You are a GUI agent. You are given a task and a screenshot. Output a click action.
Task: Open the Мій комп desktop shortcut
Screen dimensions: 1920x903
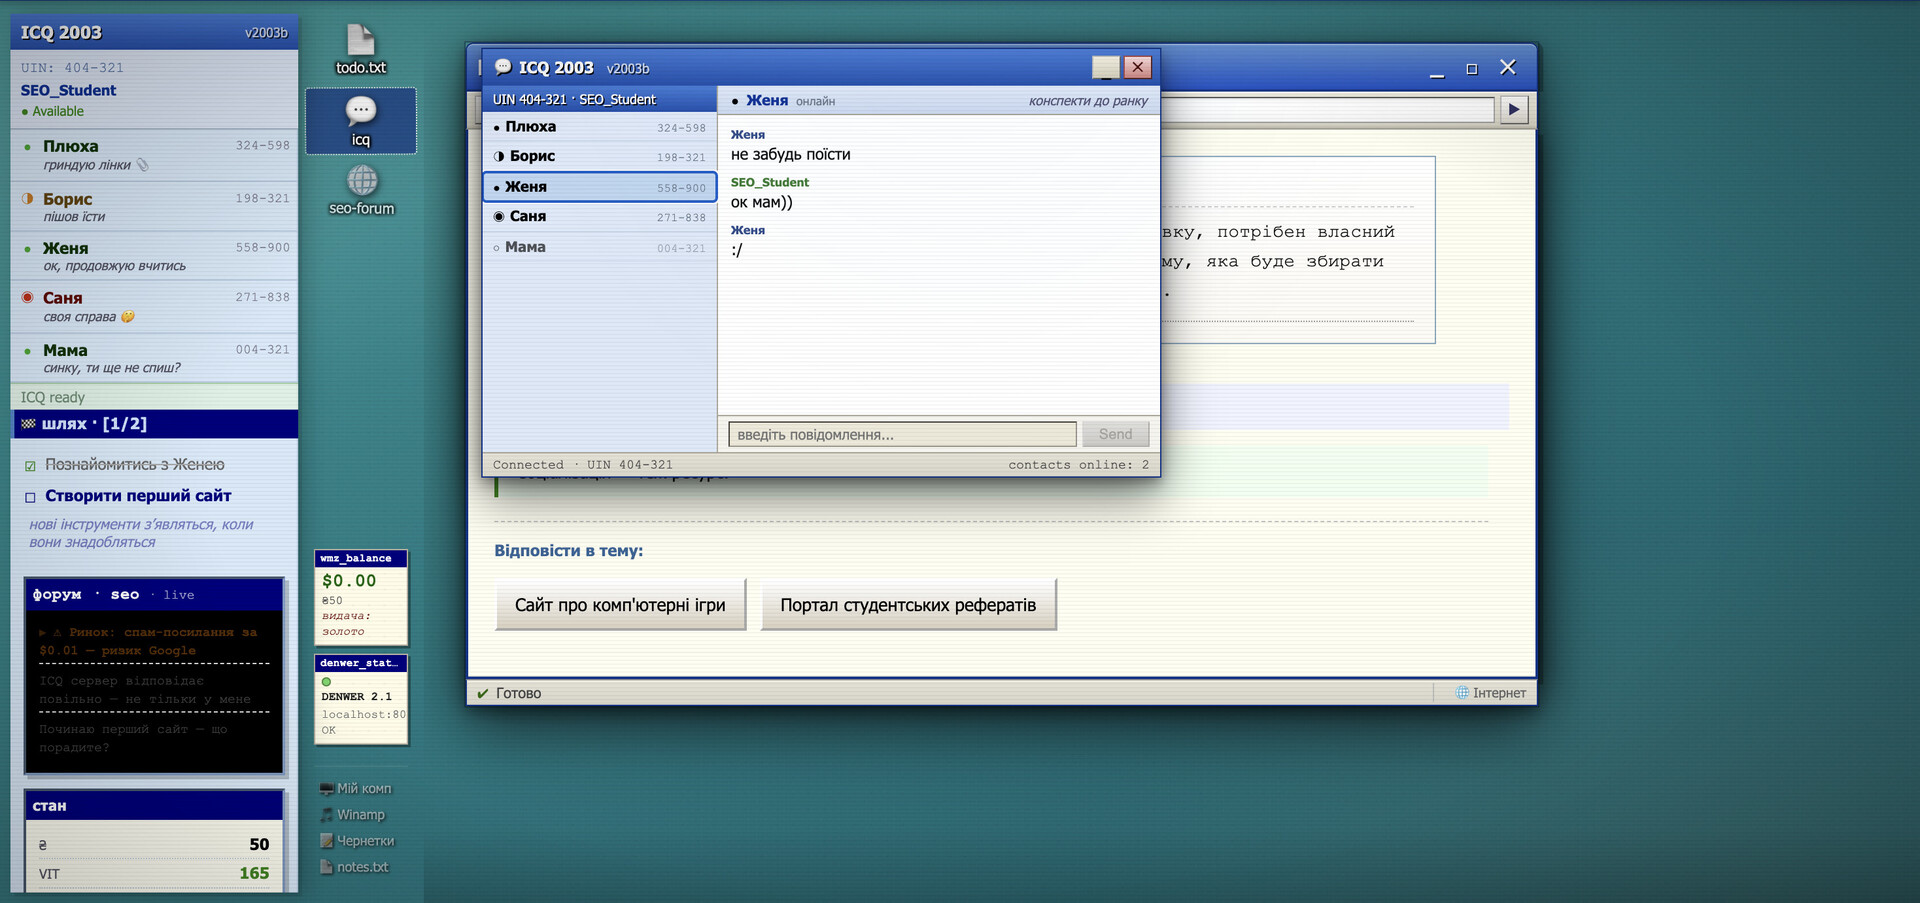coord(356,788)
